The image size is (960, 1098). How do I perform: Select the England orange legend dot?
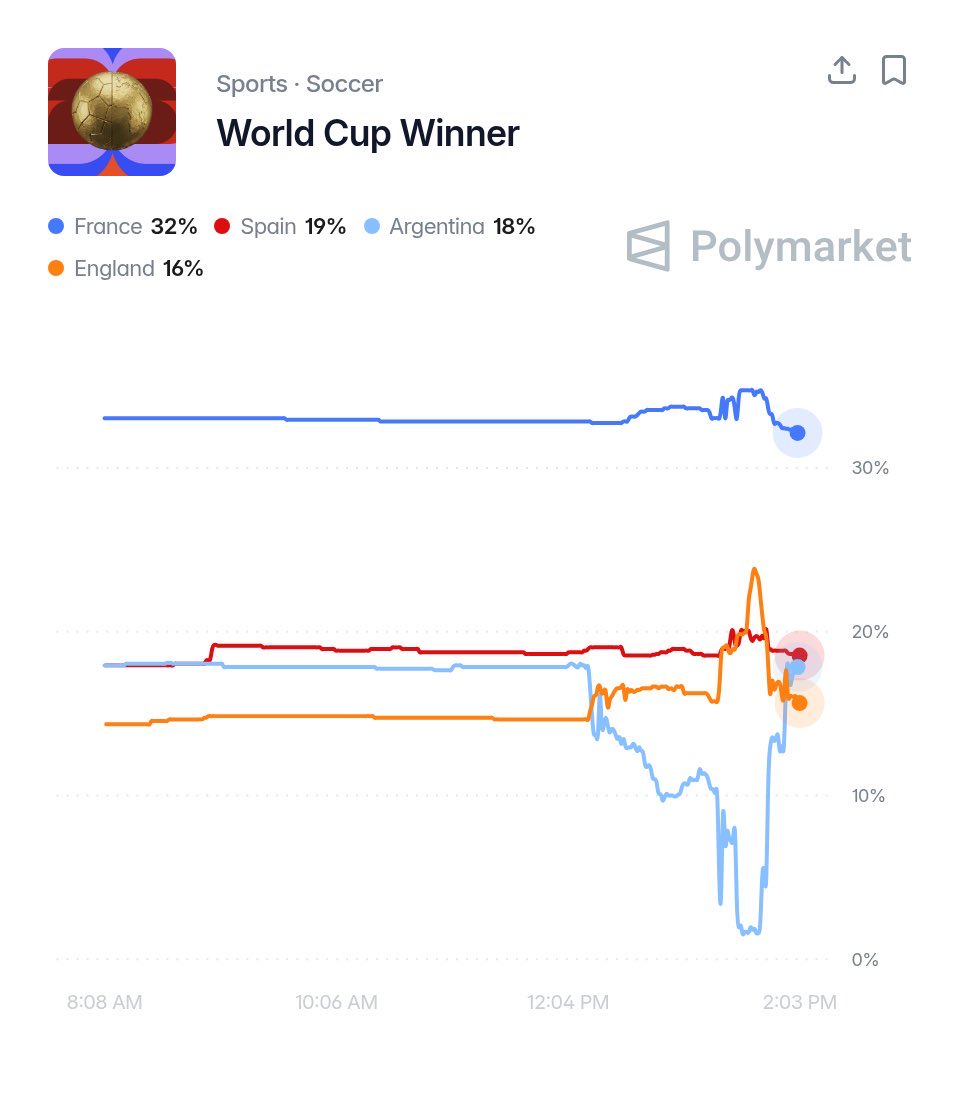point(56,268)
